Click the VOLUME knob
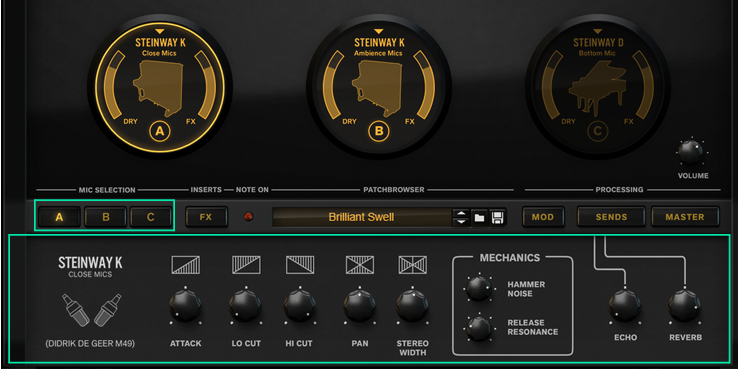The image size is (739, 371). (x=691, y=152)
